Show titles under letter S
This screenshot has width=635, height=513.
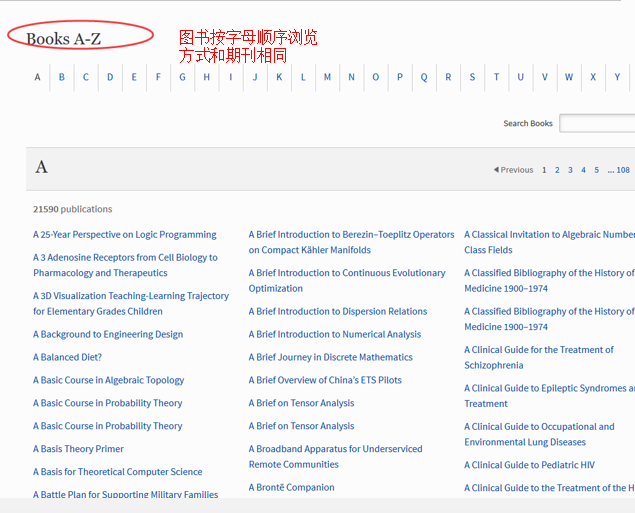point(472,77)
